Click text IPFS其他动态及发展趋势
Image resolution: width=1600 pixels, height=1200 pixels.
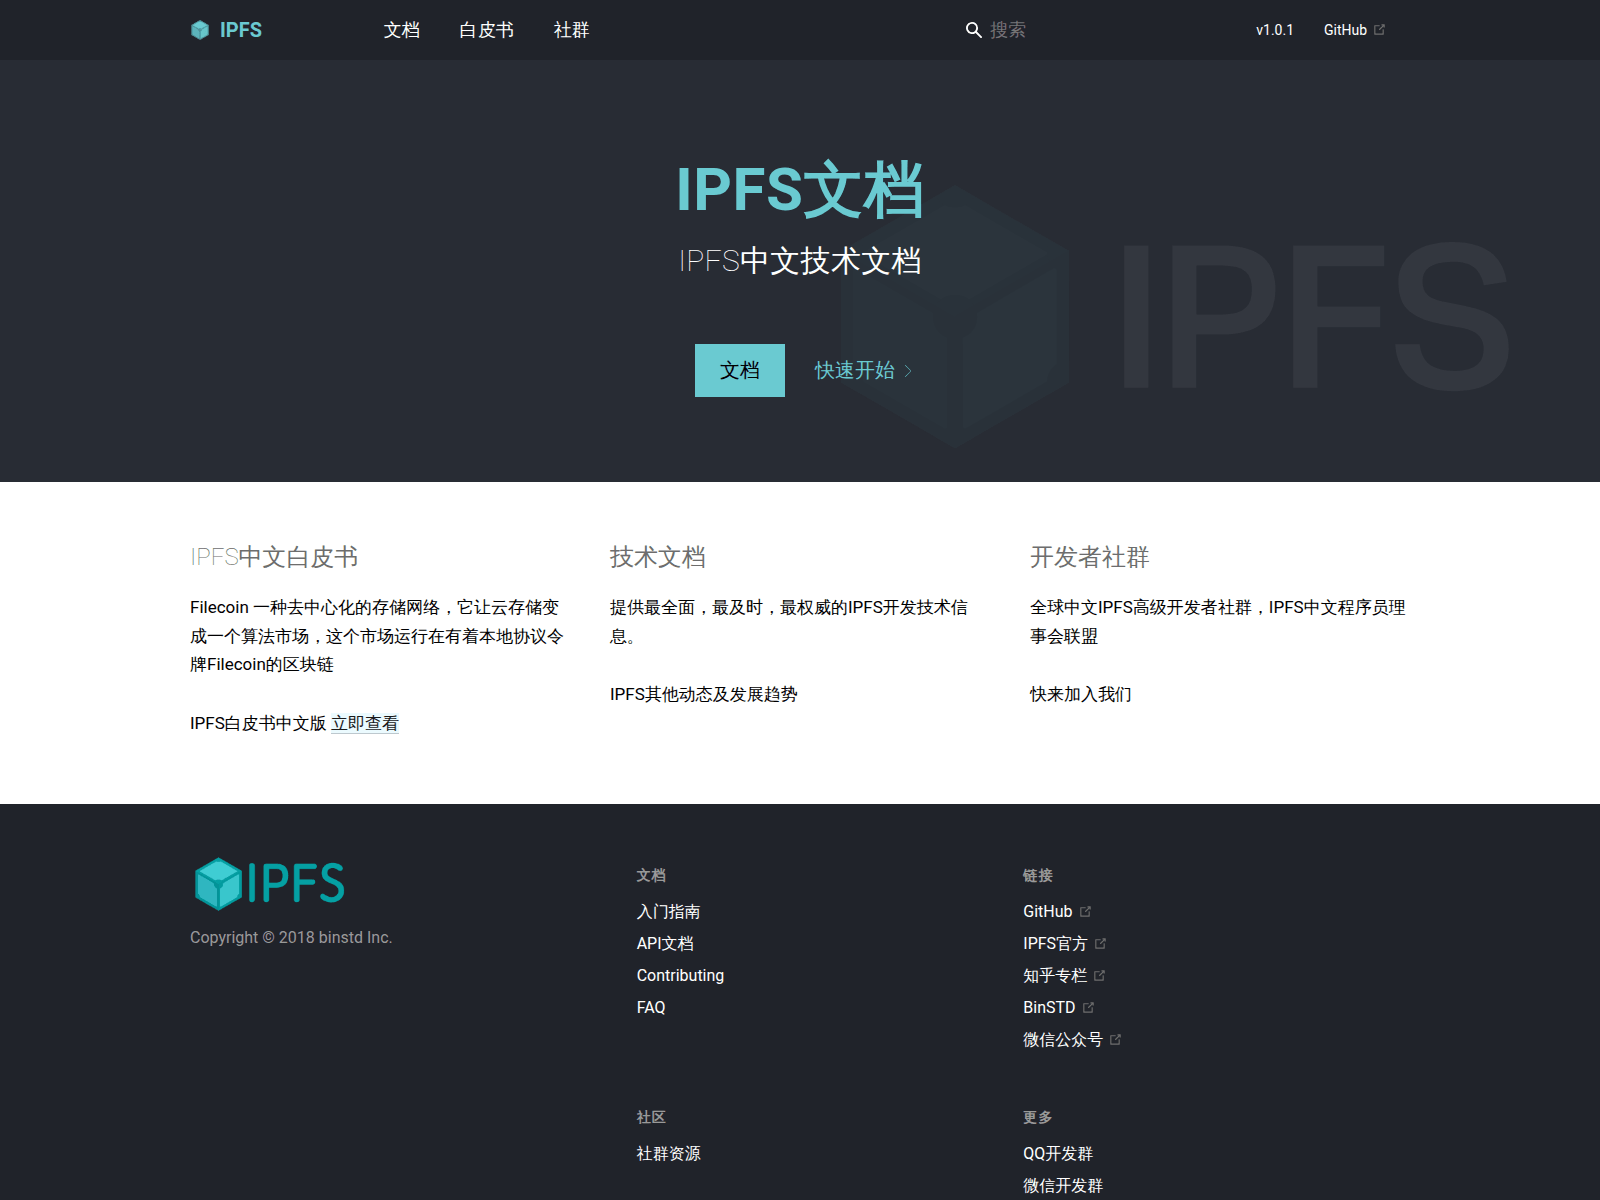[x=704, y=694]
